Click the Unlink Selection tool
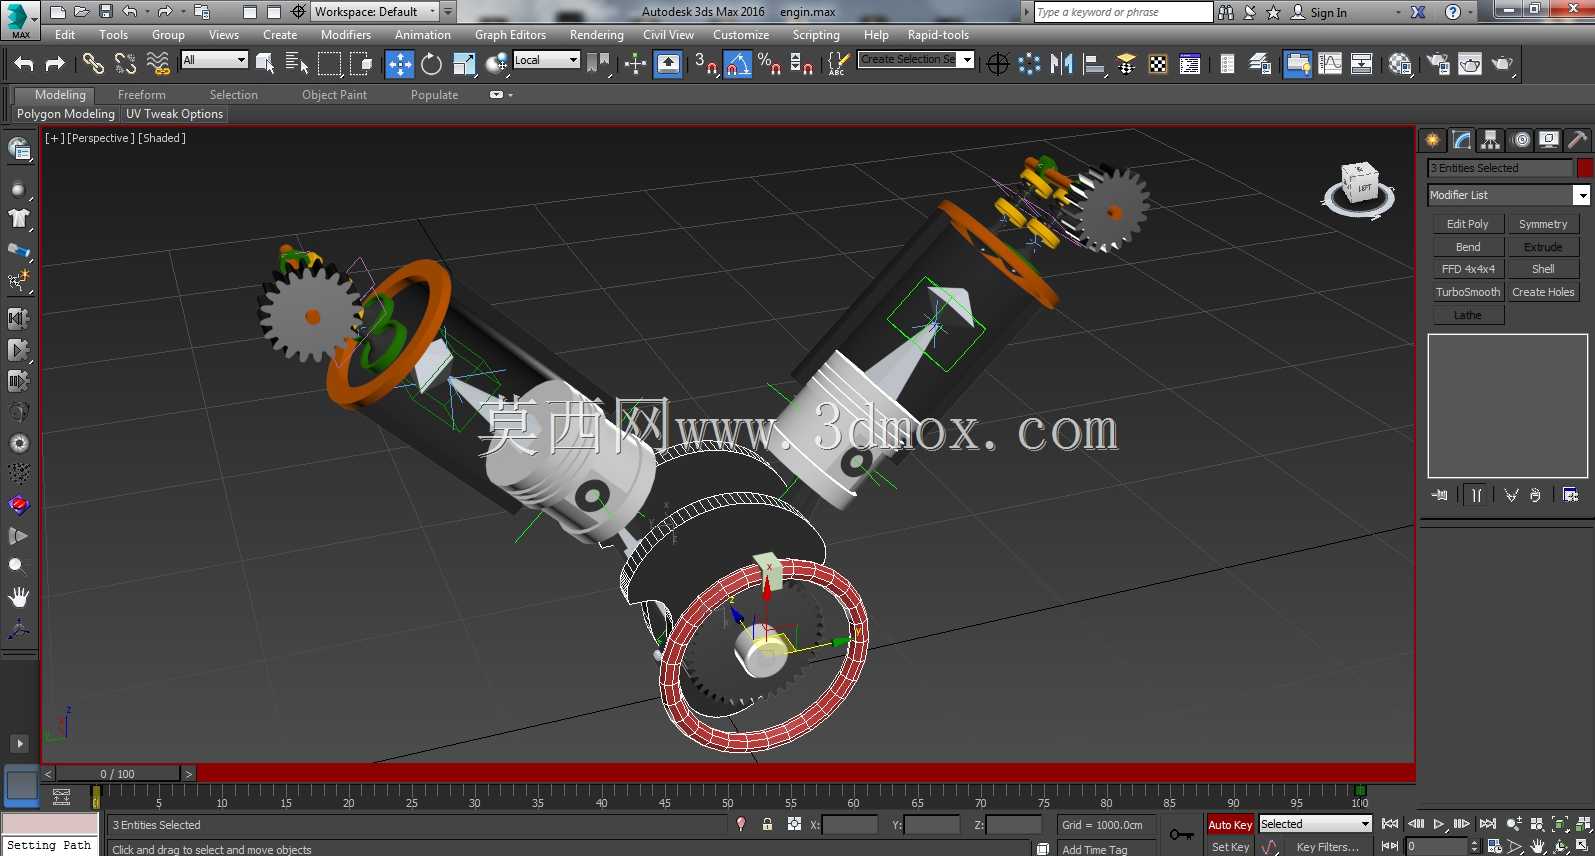Viewport: 1595px width, 856px height. point(125,64)
